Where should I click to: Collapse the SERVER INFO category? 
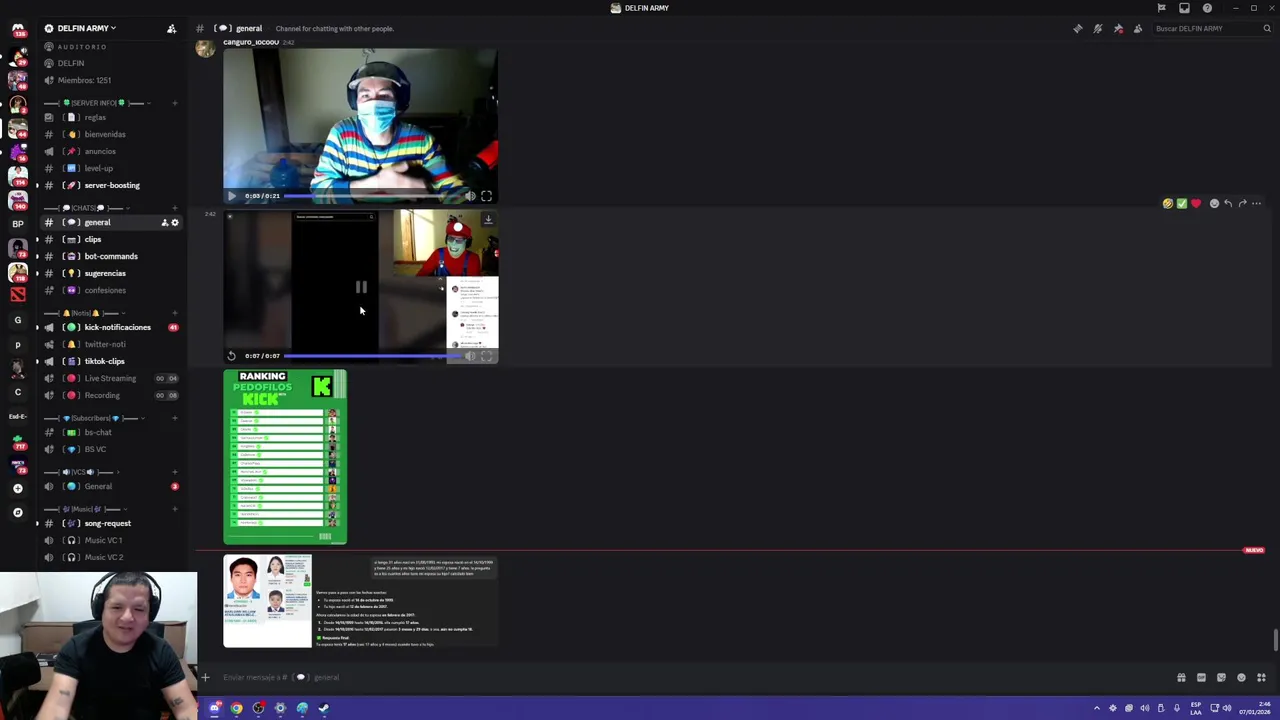click(98, 103)
